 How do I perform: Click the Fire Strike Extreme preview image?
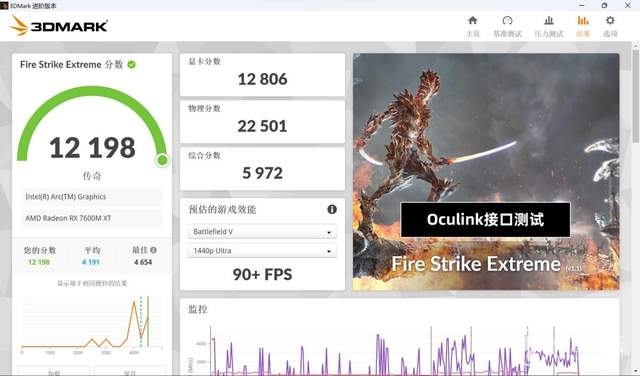click(x=486, y=172)
